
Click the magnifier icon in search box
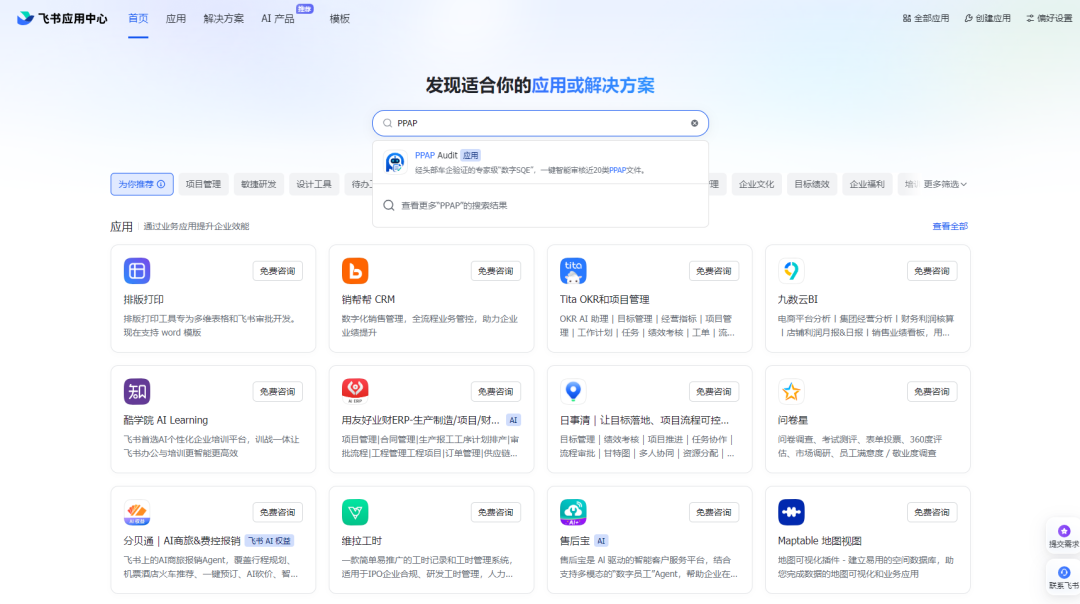(388, 123)
